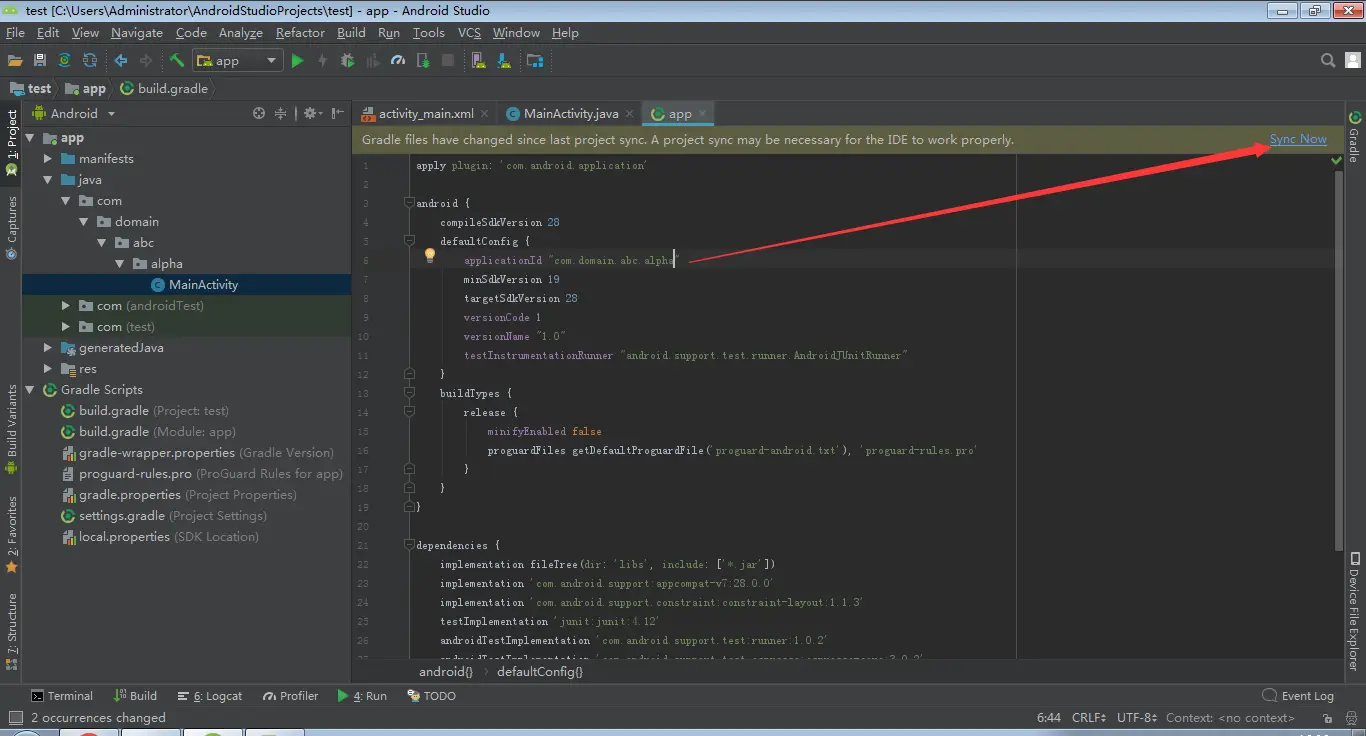This screenshot has width=1366, height=736.
Task: Open Device File Explorer side panel
Action: tap(1355, 610)
